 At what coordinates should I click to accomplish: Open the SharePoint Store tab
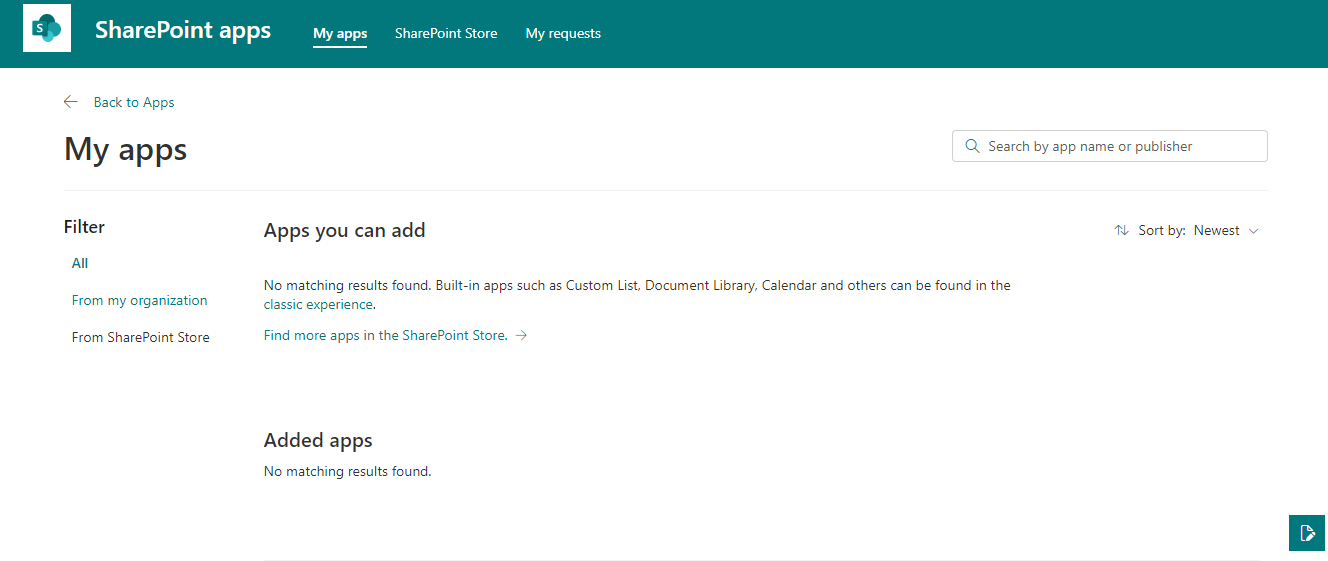446,33
